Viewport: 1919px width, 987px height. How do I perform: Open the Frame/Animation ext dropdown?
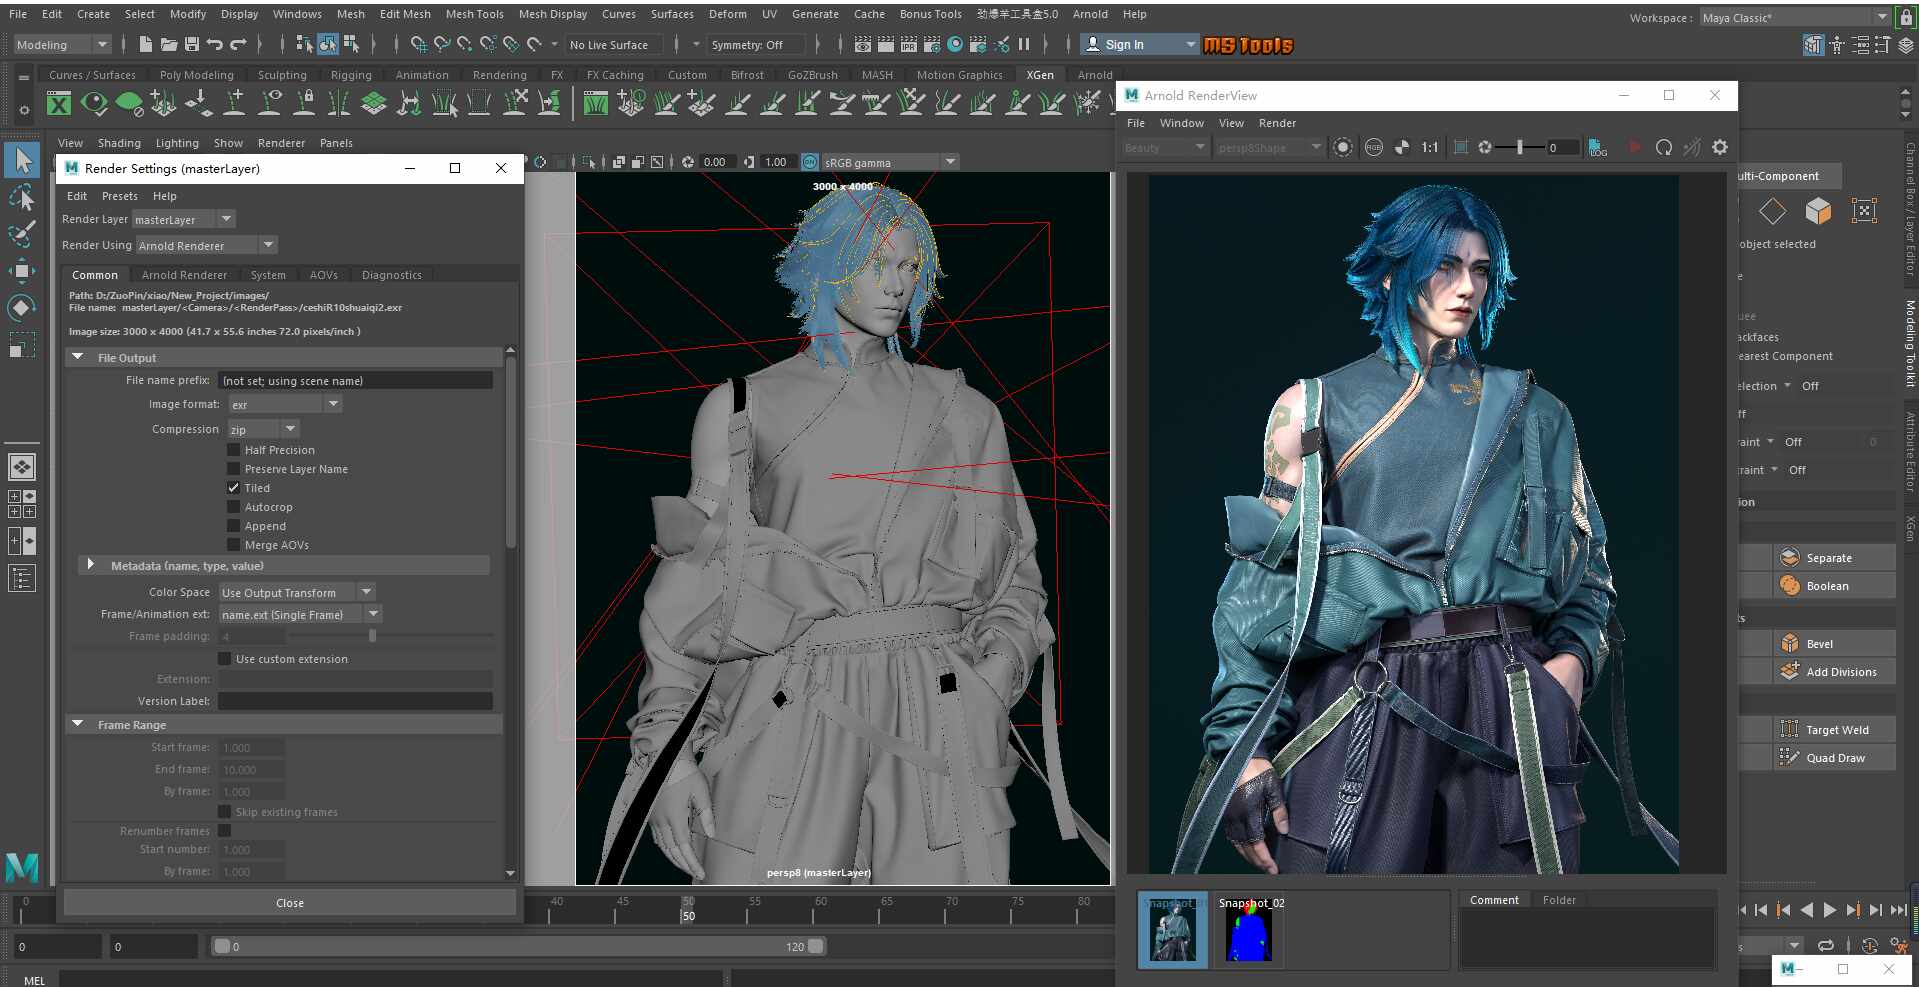pyautogui.click(x=300, y=614)
